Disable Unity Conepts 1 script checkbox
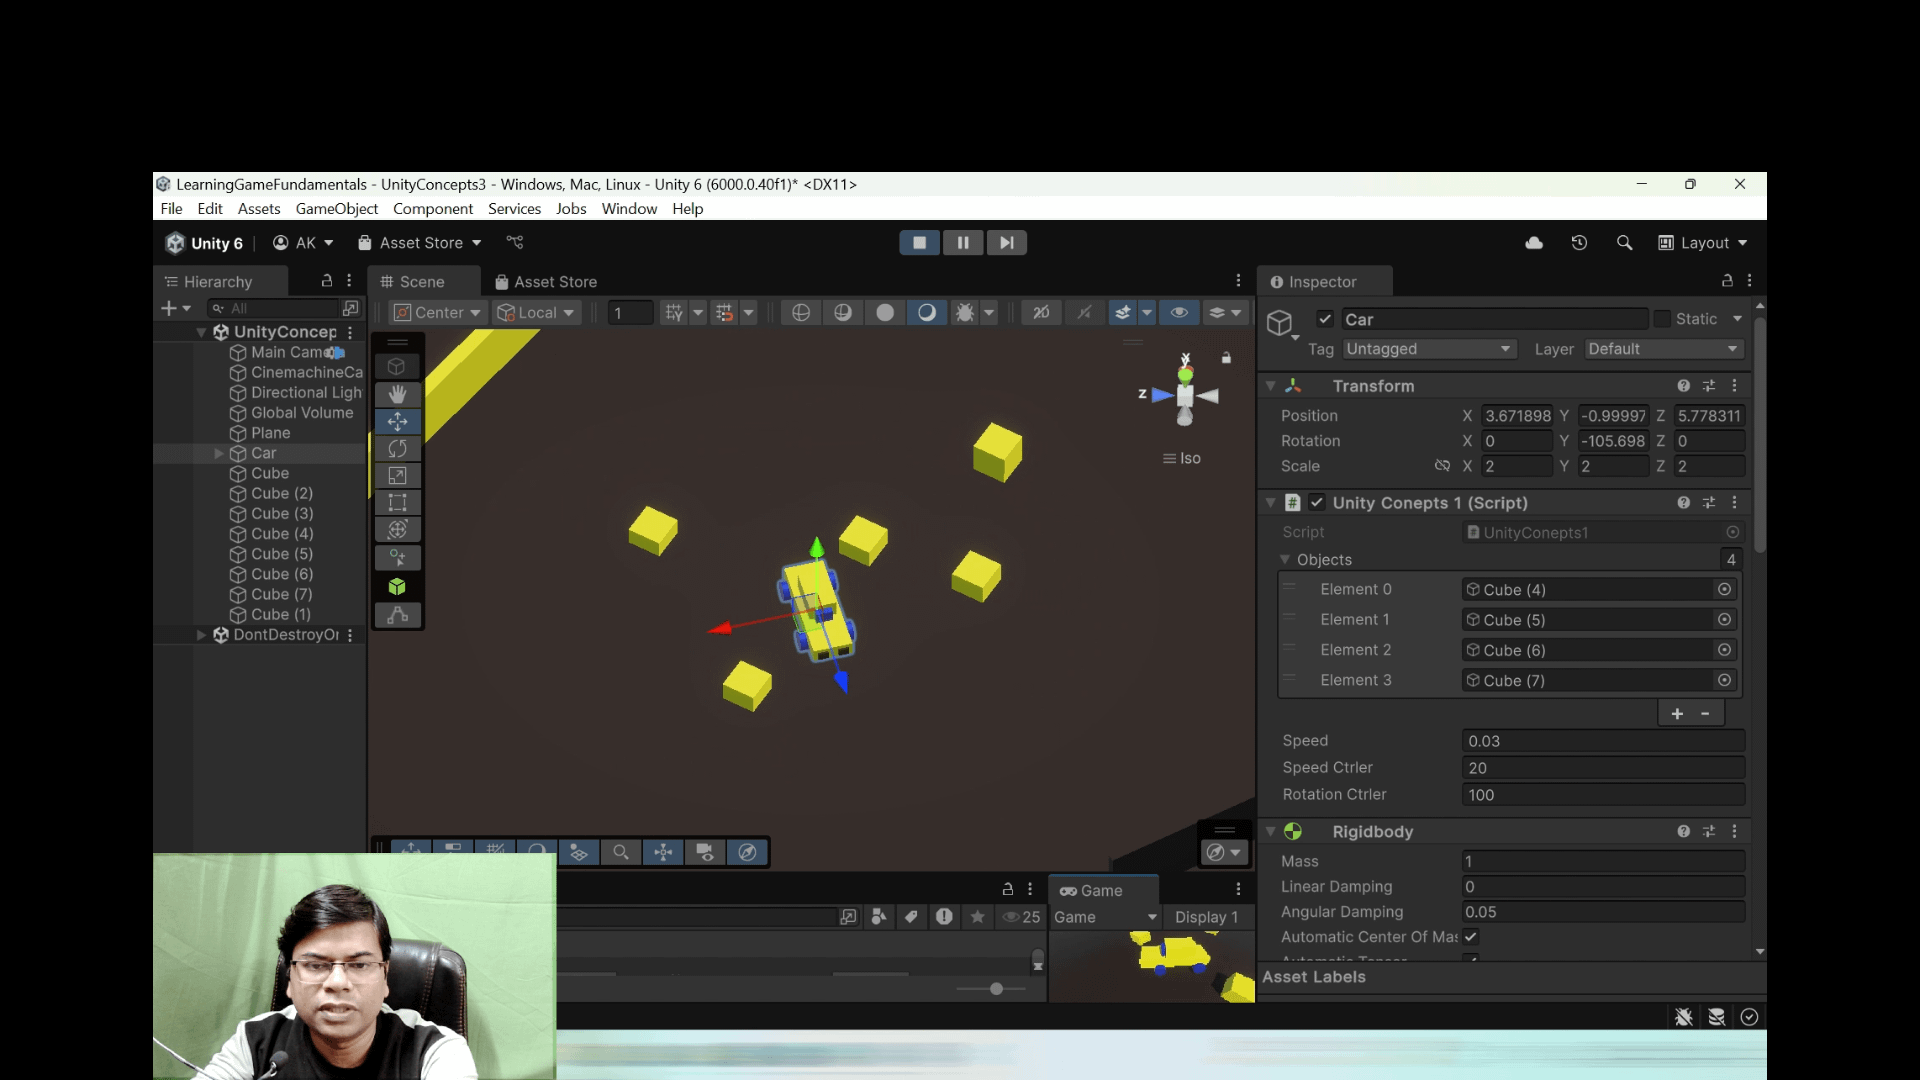The height and width of the screenshot is (1080, 1920). tap(1317, 503)
